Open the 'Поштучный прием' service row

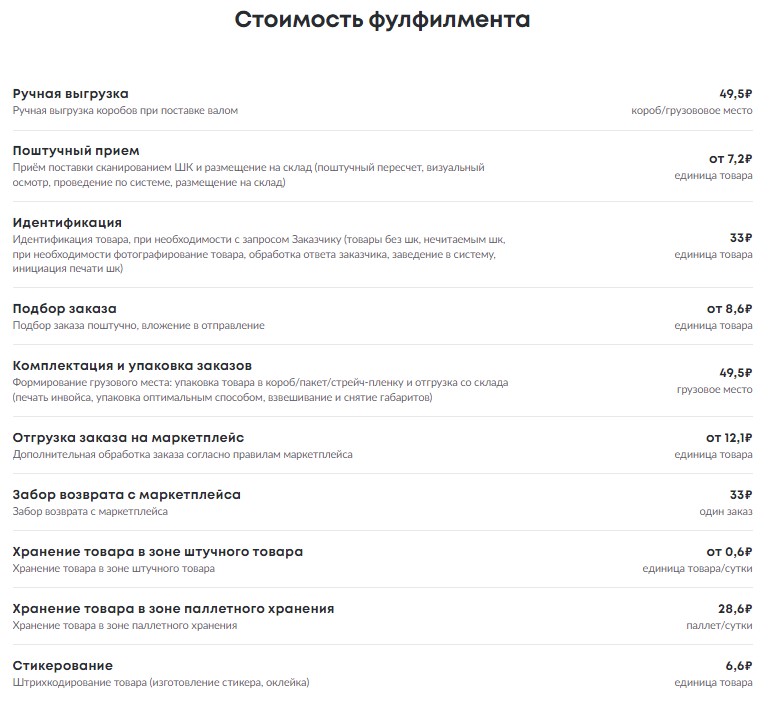pyautogui.click(x=383, y=167)
